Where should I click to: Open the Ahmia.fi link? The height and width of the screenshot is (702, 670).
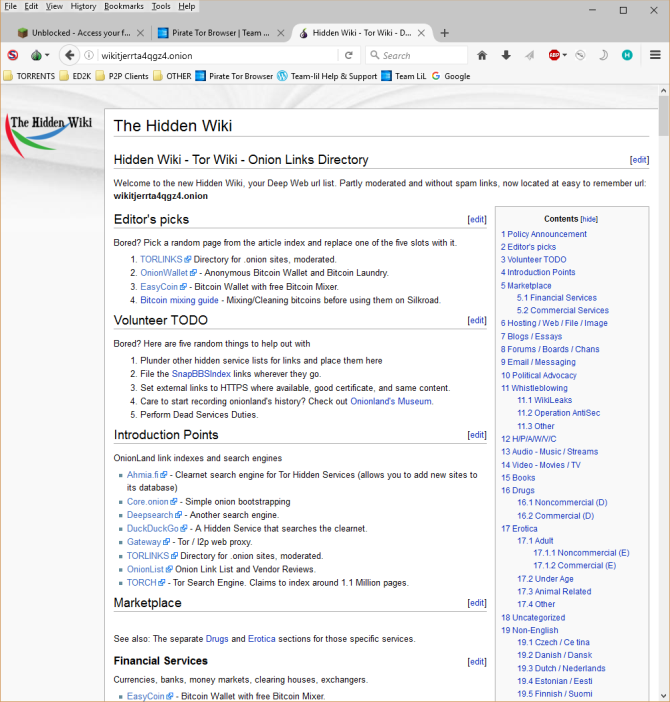(x=143, y=475)
